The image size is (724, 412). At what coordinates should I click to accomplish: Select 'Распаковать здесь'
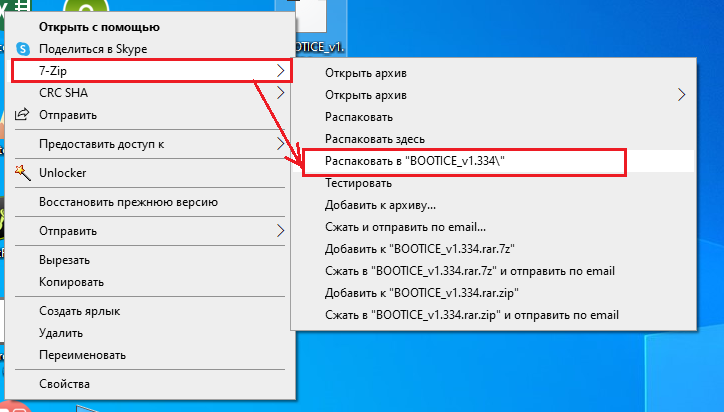point(374,139)
